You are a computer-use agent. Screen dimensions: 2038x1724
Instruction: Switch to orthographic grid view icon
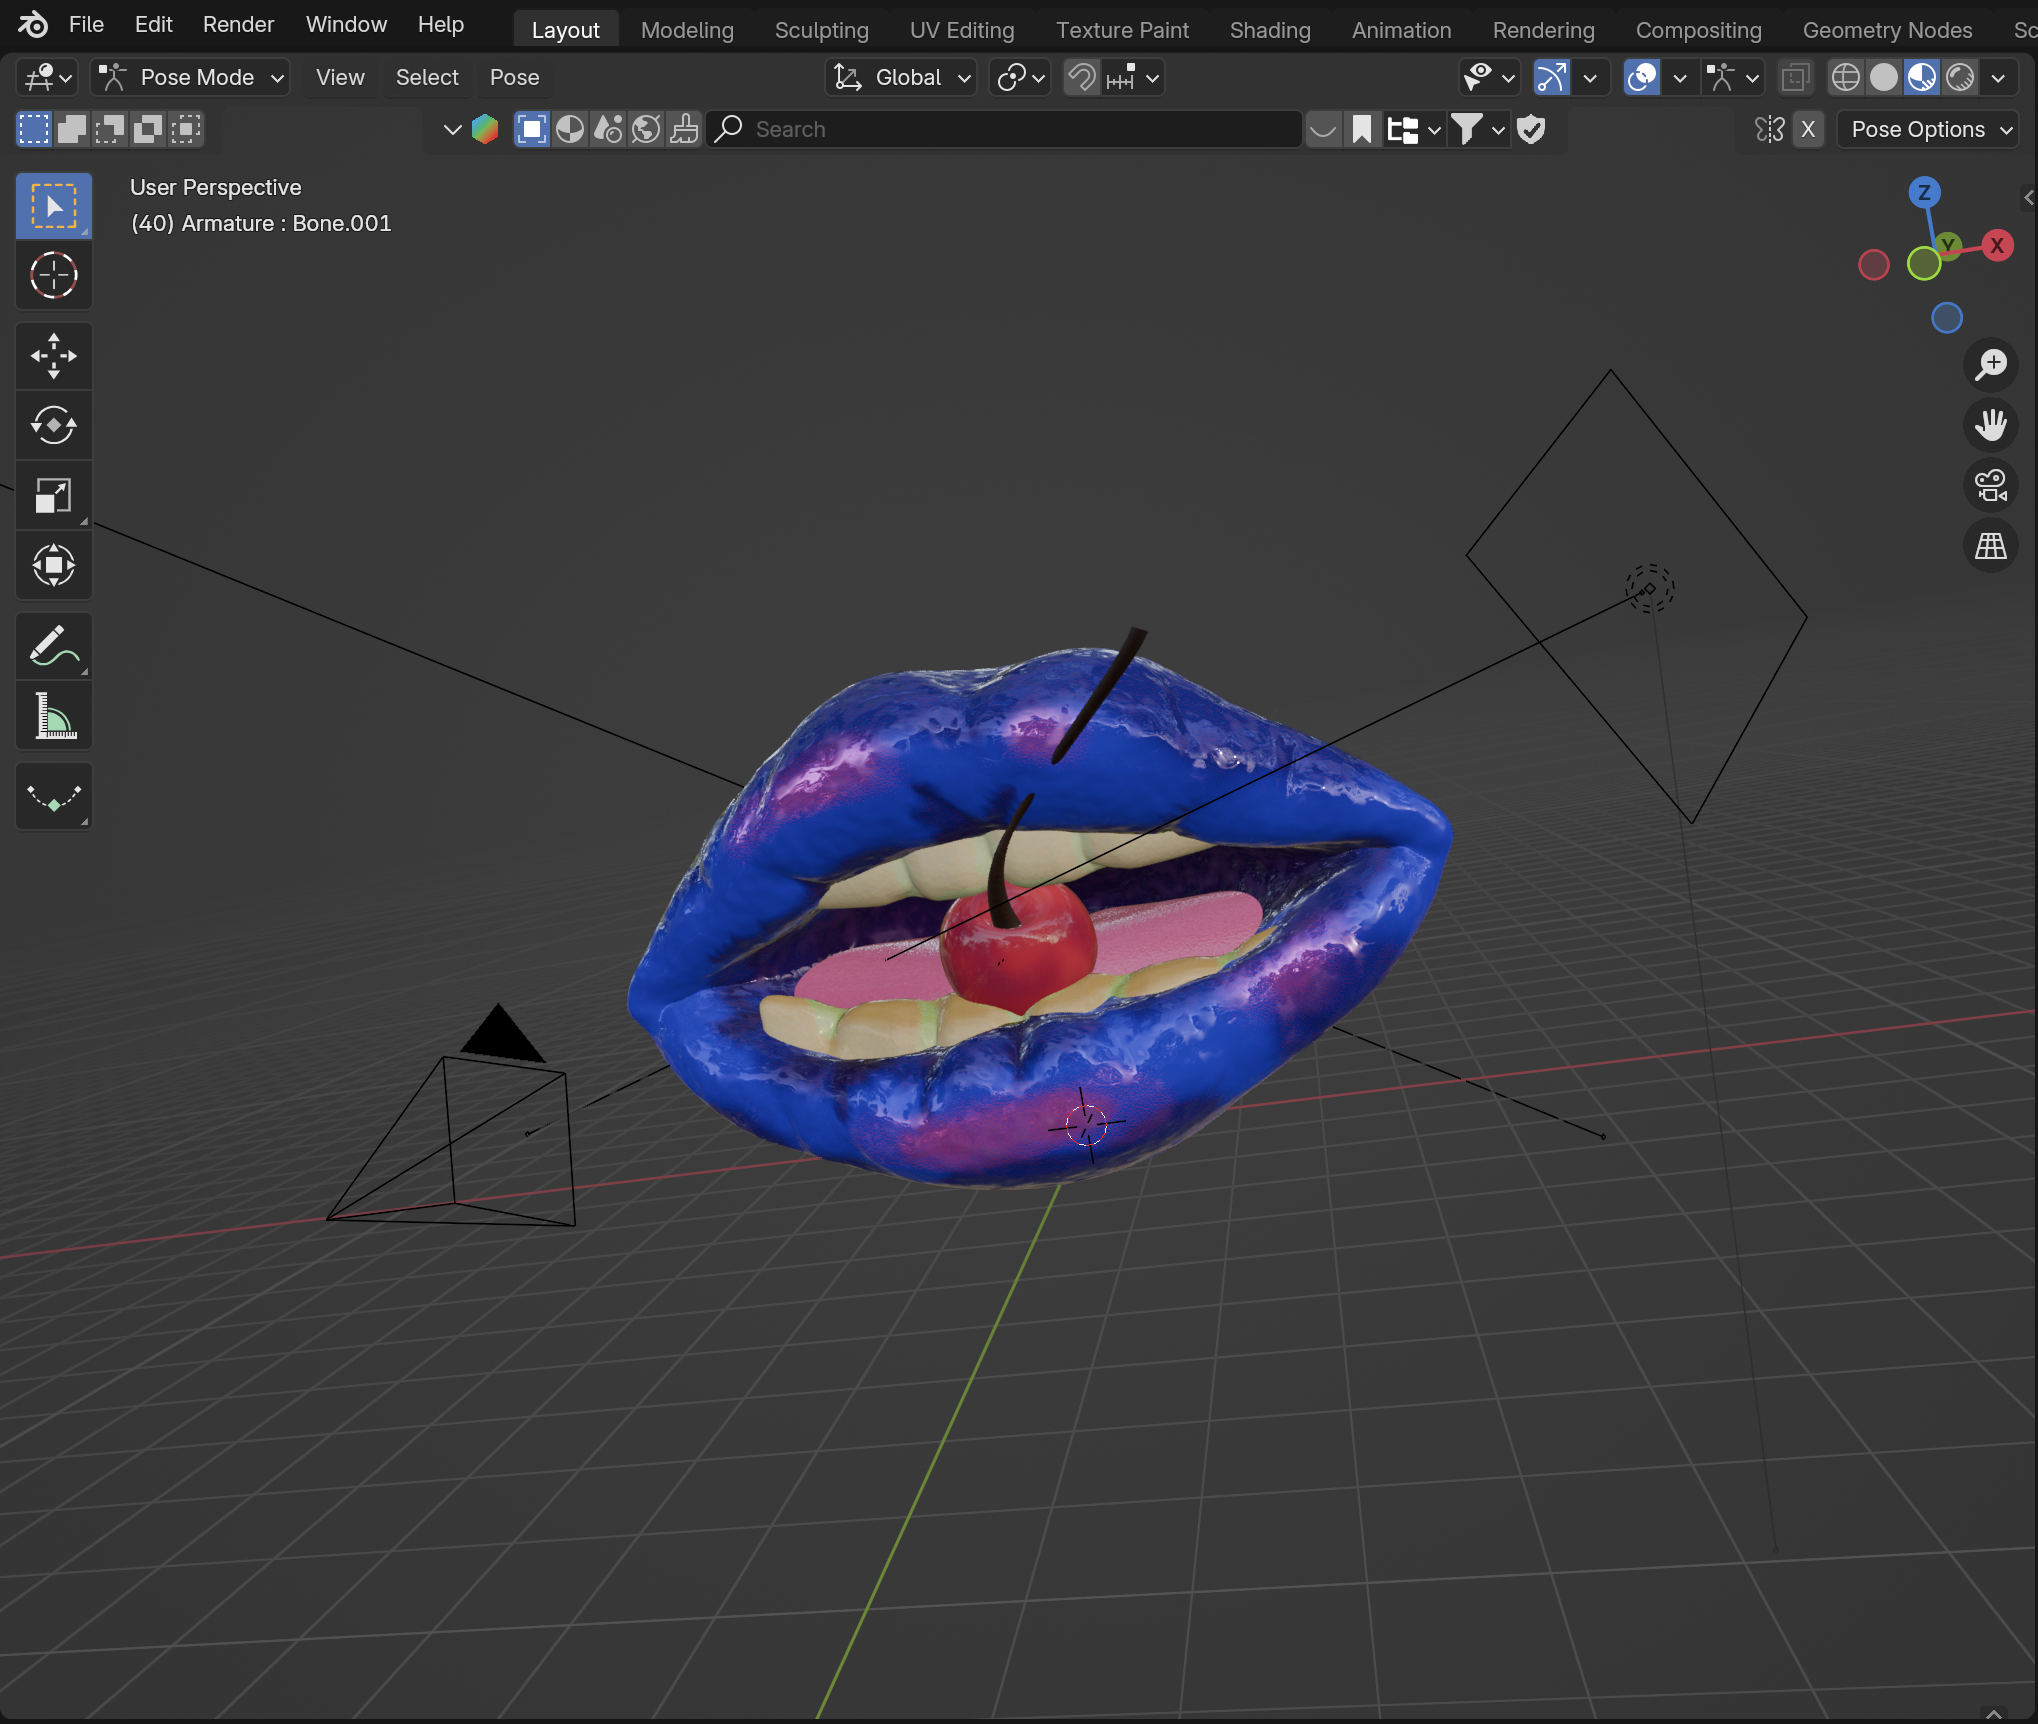(x=1990, y=546)
